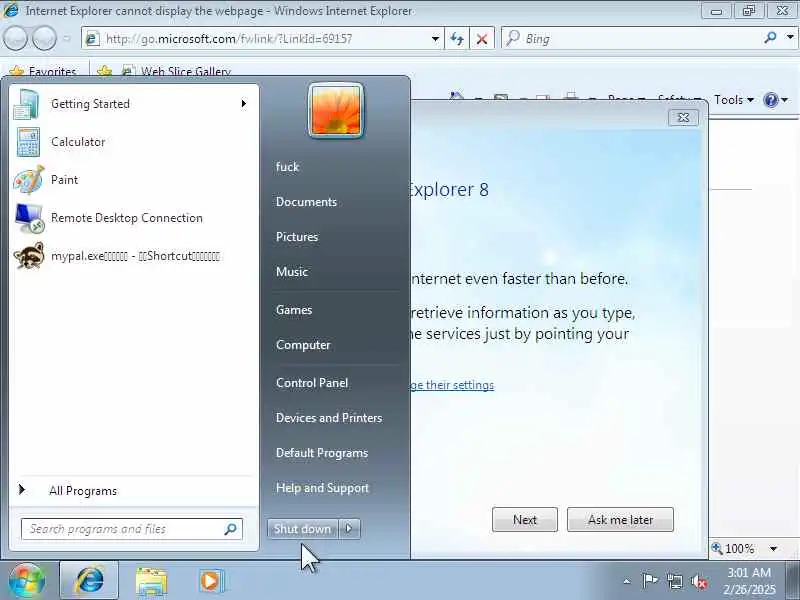
Task: Open Documents from the Start menu
Action: coord(306,202)
